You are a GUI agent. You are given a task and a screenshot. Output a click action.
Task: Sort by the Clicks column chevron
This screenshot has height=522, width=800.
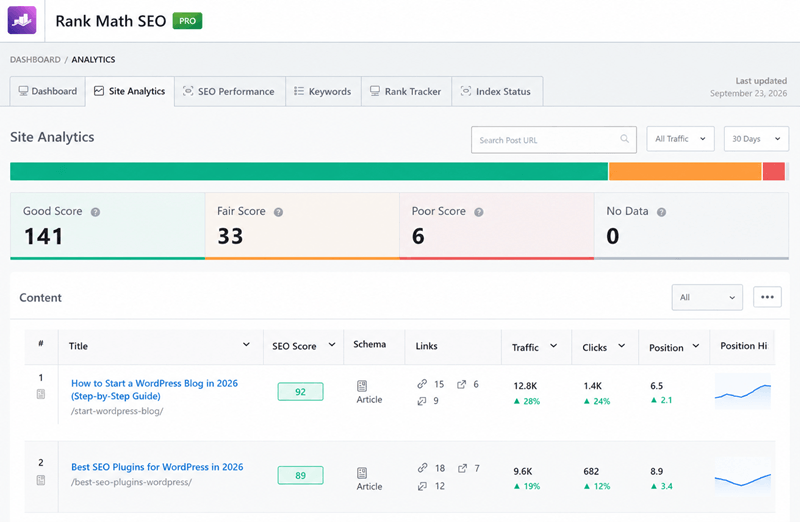point(621,346)
